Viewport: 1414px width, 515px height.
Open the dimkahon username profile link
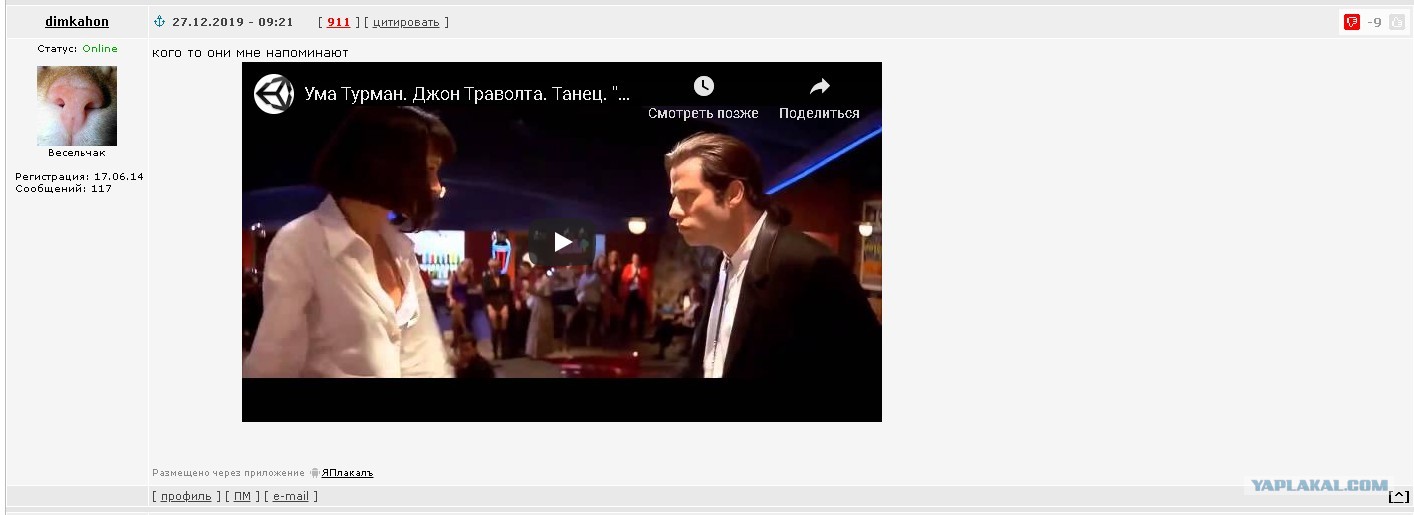(x=77, y=21)
